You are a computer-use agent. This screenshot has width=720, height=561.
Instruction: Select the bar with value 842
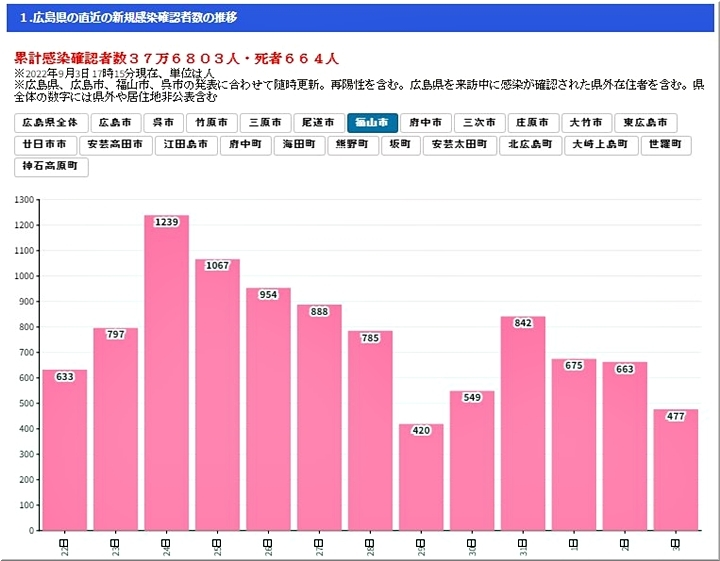(x=523, y=430)
